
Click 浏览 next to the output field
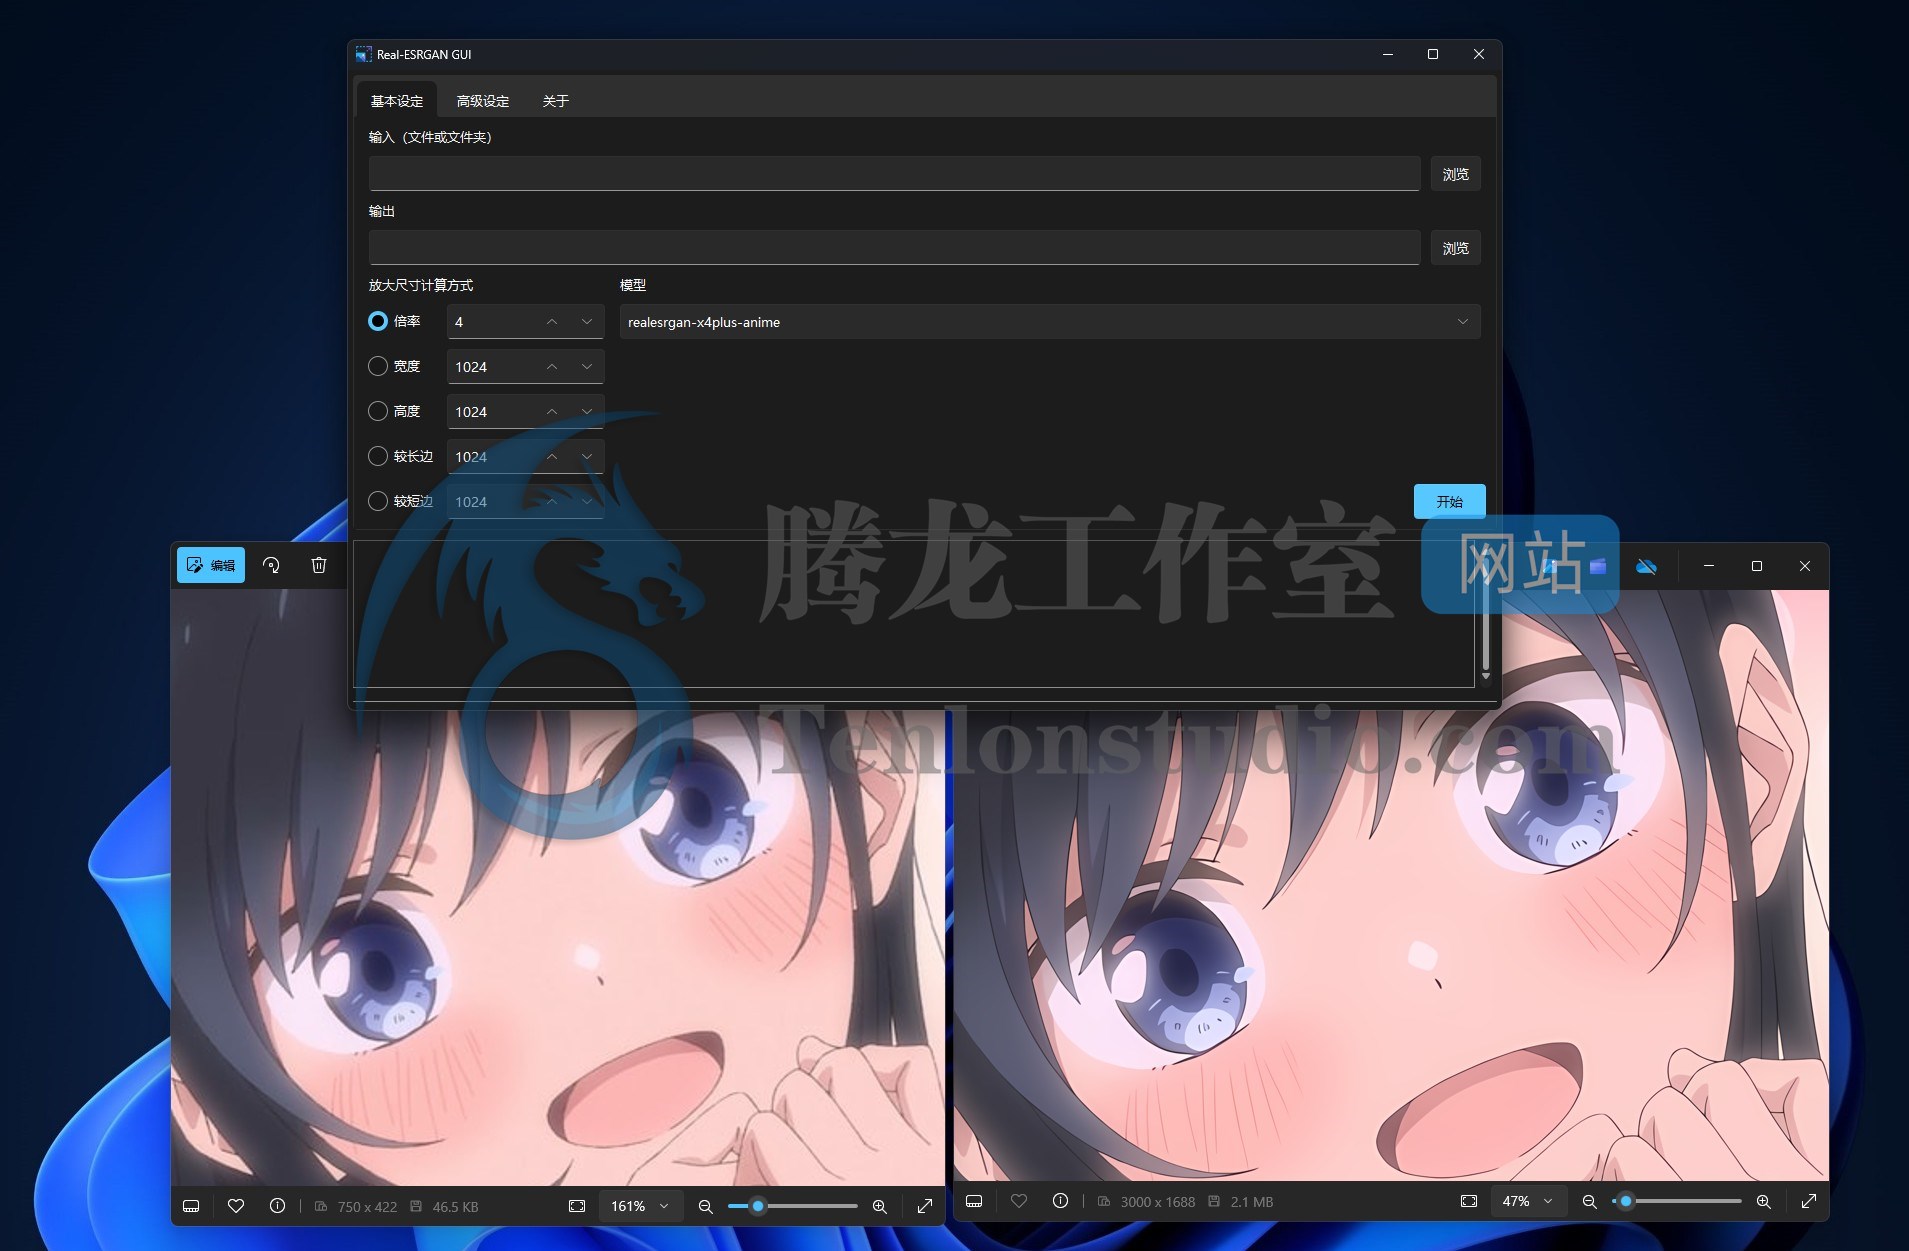(x=1455, y=248)
